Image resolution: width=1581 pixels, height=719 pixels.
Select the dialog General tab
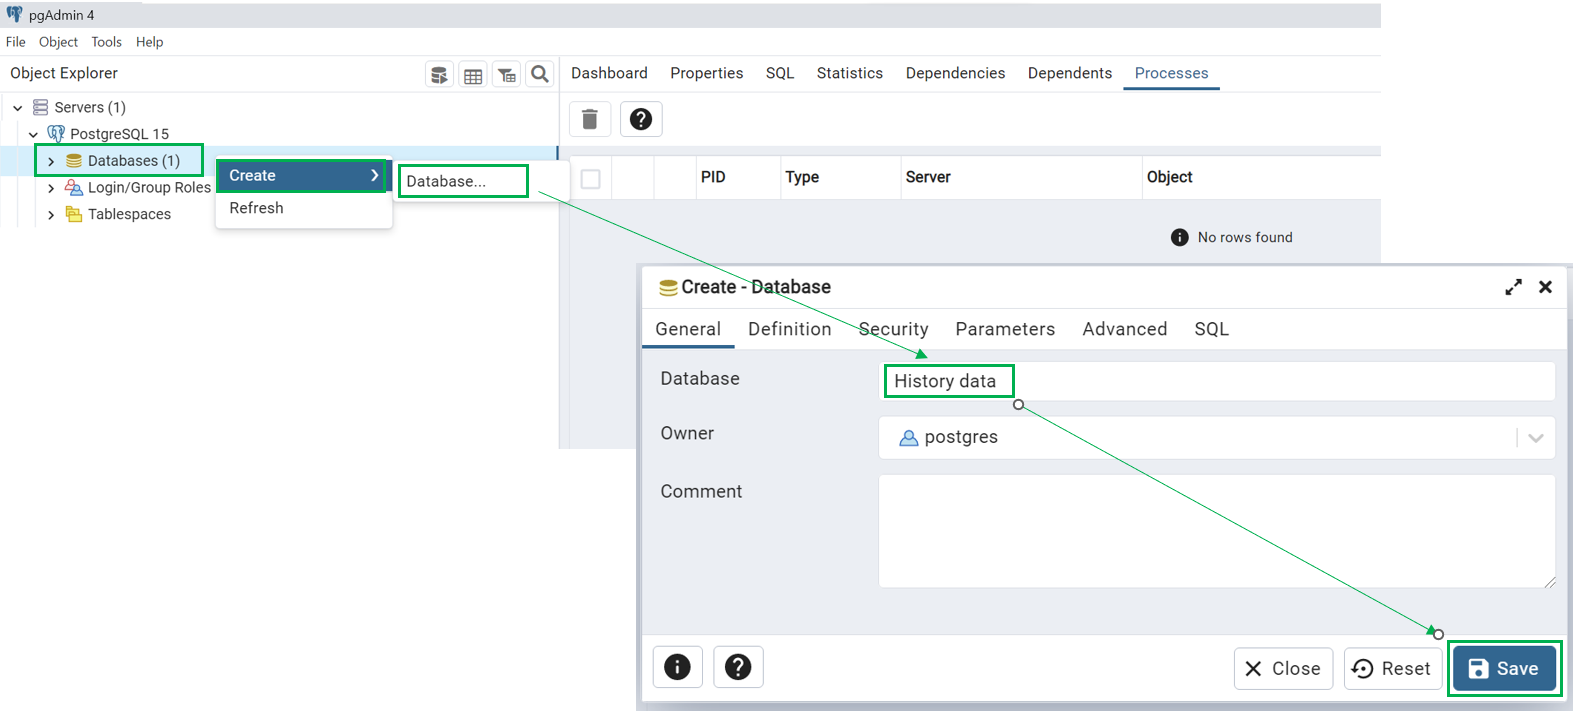688,329
